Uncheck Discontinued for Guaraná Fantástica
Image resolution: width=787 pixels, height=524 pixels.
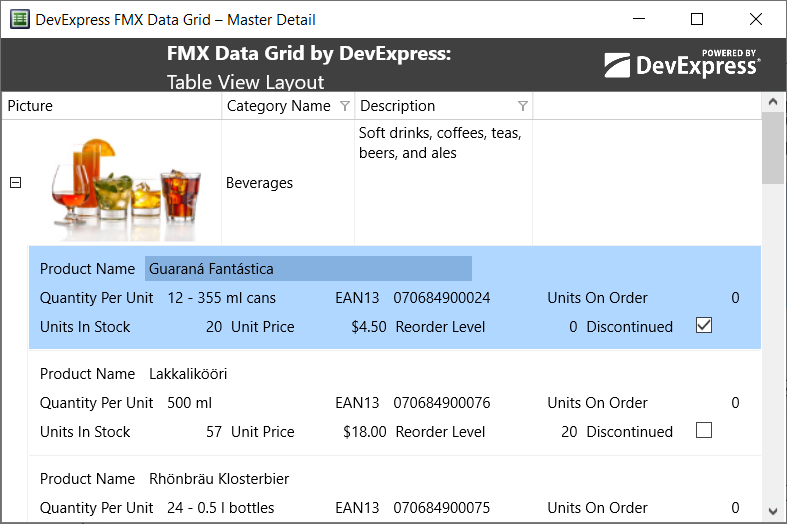click(704, 325)
